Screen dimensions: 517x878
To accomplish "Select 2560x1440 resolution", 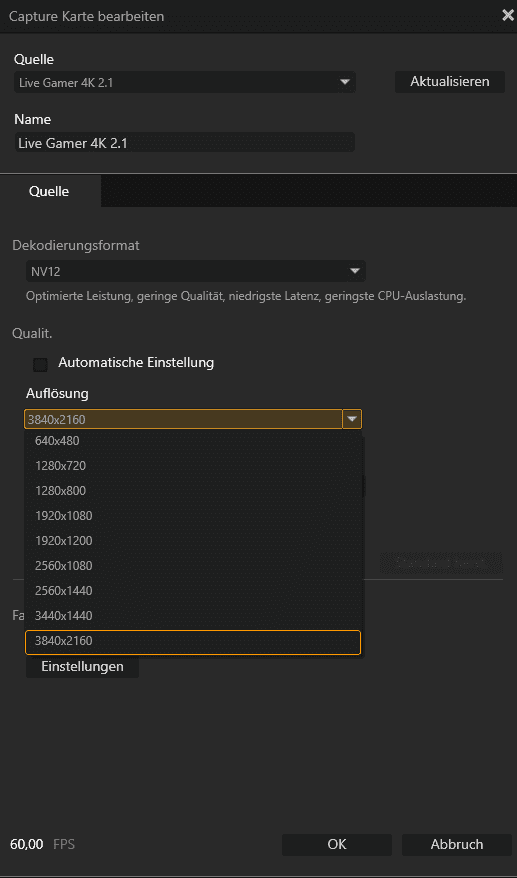I will [x=193, y=591].
